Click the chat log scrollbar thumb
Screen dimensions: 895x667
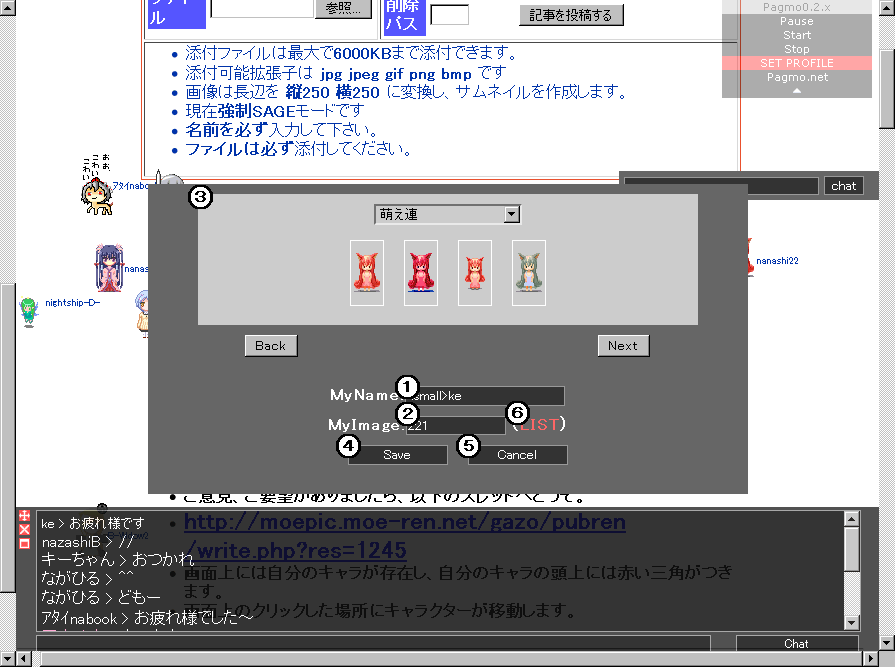tap(851, 548)
